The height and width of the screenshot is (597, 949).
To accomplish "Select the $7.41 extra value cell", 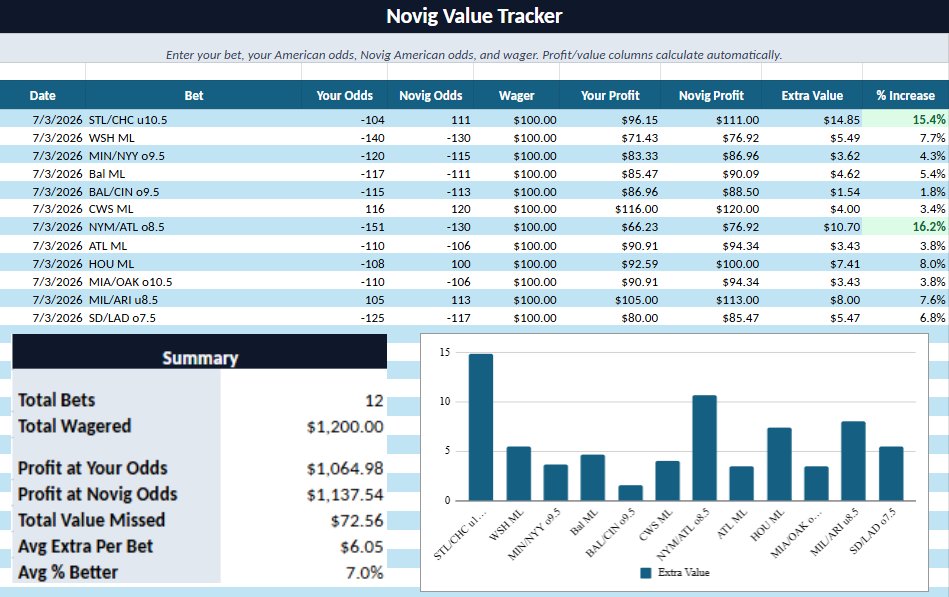I will [x=812, y=263].
